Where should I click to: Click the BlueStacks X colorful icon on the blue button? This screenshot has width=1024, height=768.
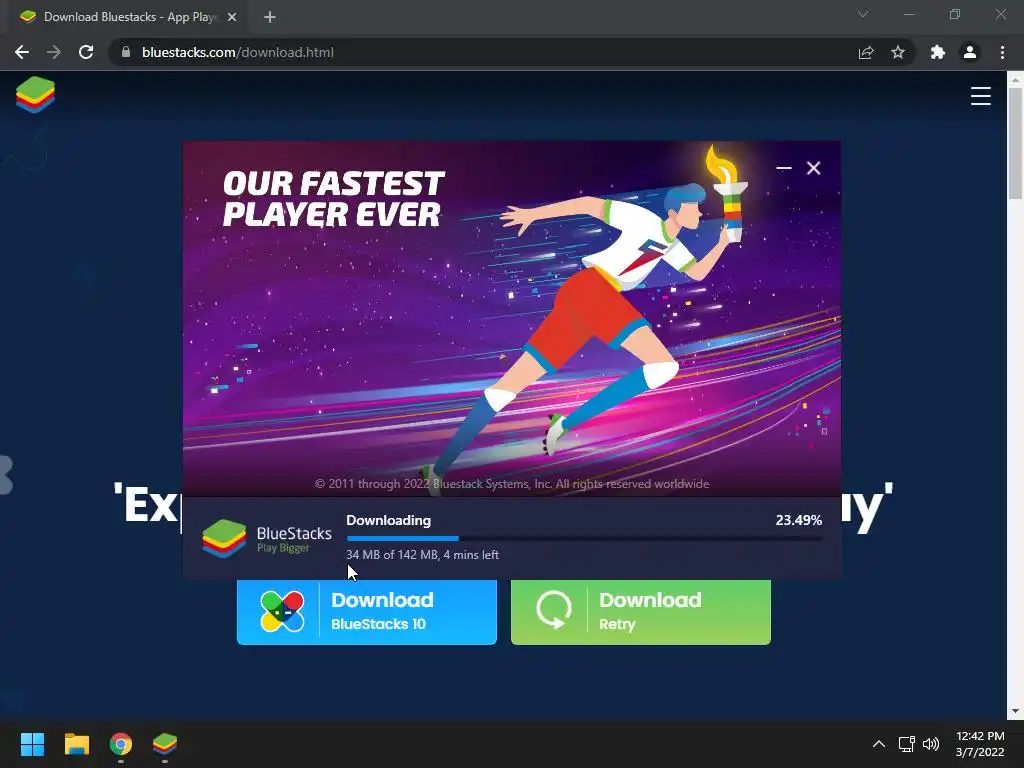point(282,611)
